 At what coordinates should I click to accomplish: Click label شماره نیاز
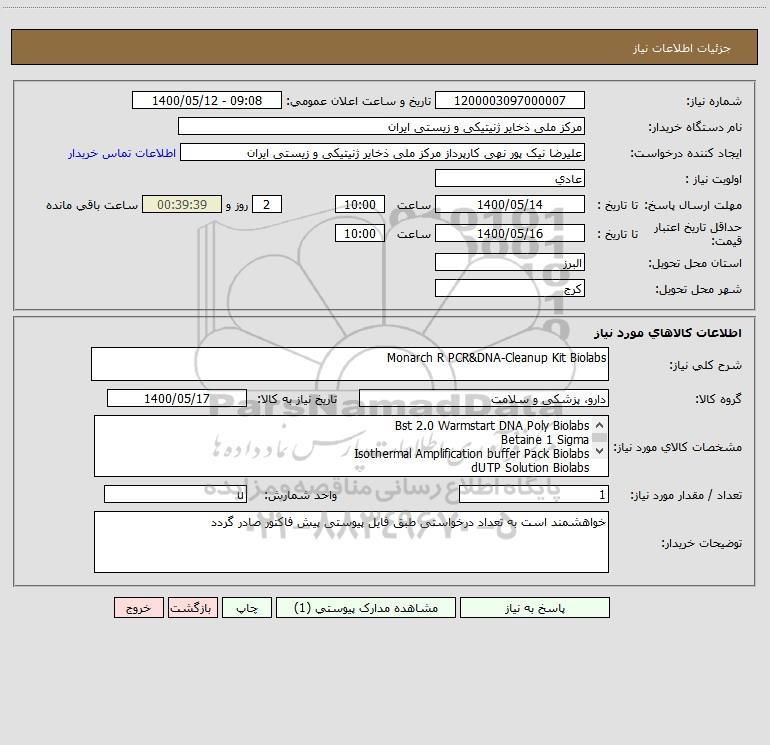[x=714, y=101]
